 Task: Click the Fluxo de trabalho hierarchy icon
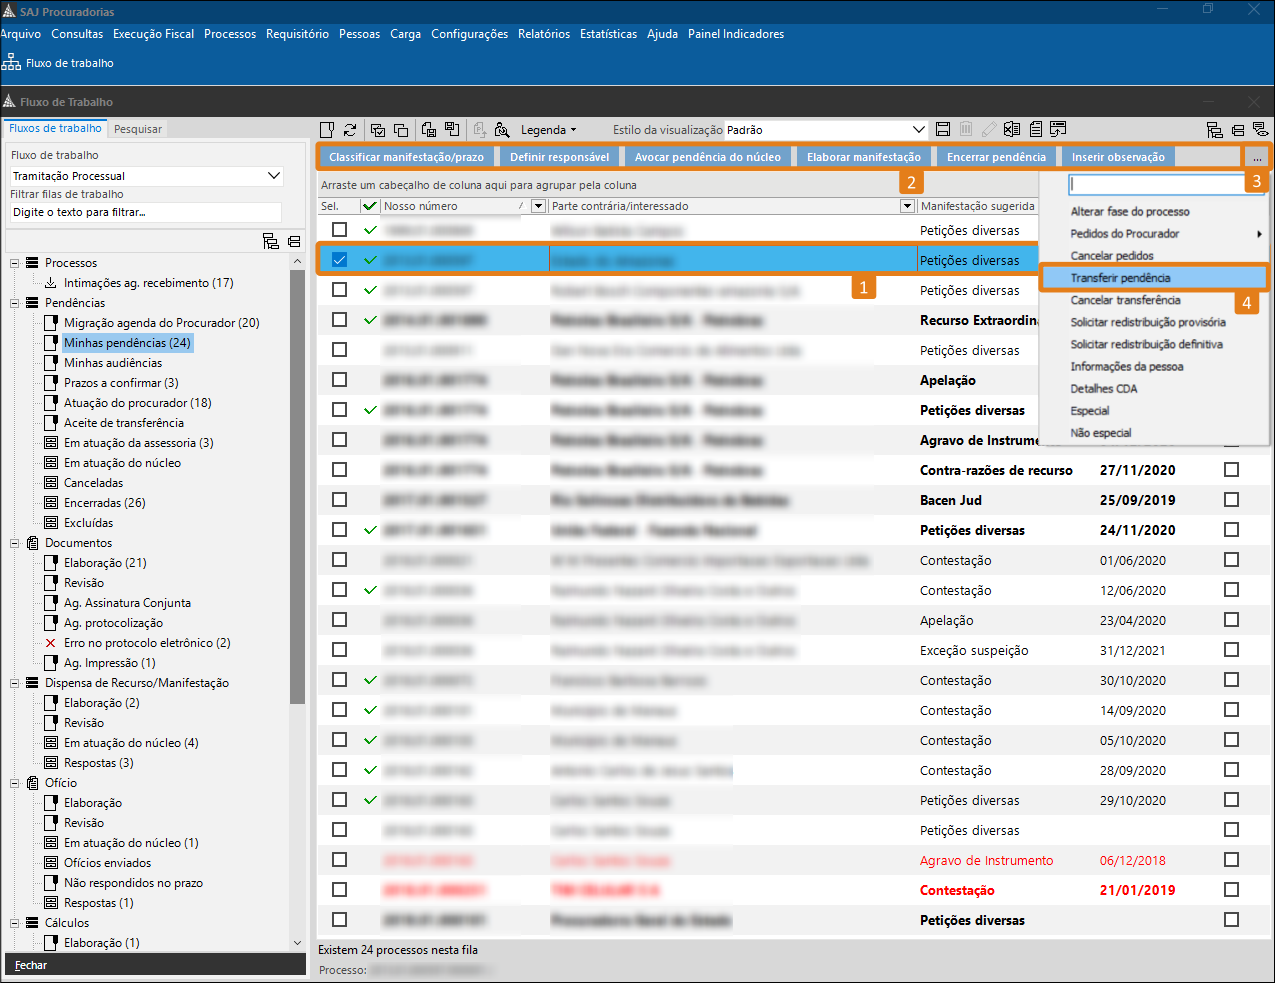click(x=11, y=63)
